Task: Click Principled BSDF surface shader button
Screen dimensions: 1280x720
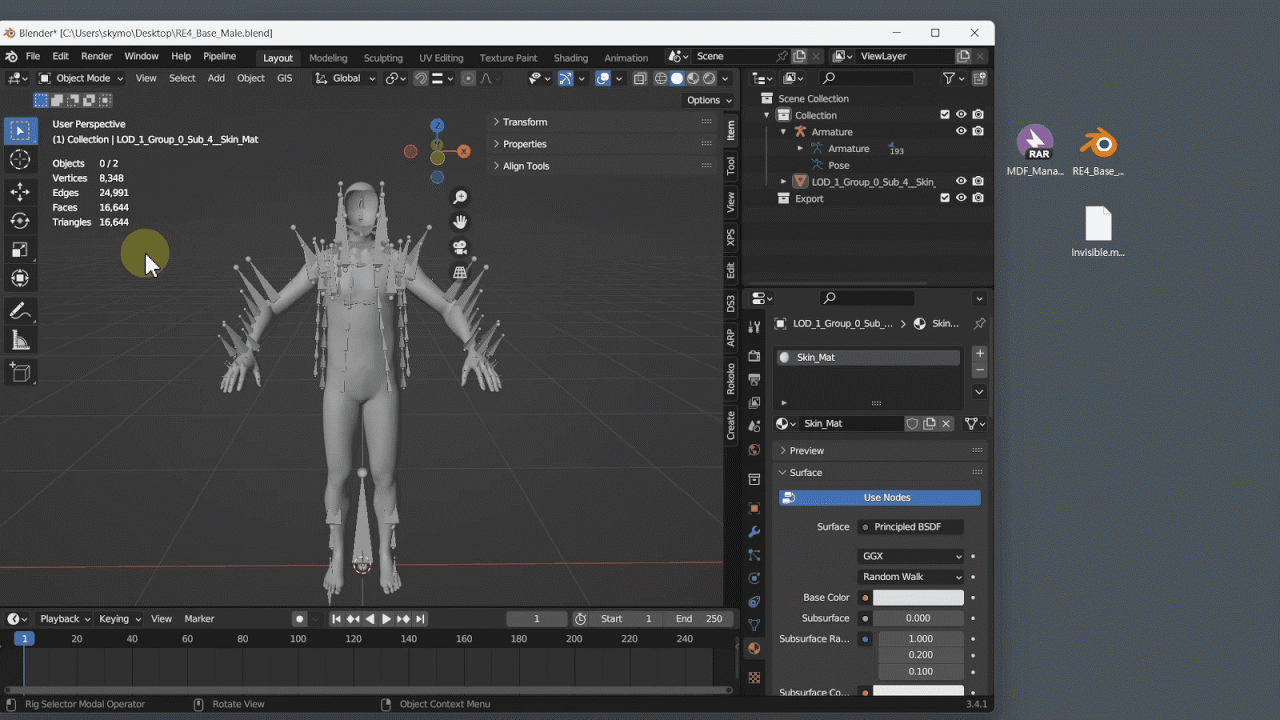Action: point(911,527)
